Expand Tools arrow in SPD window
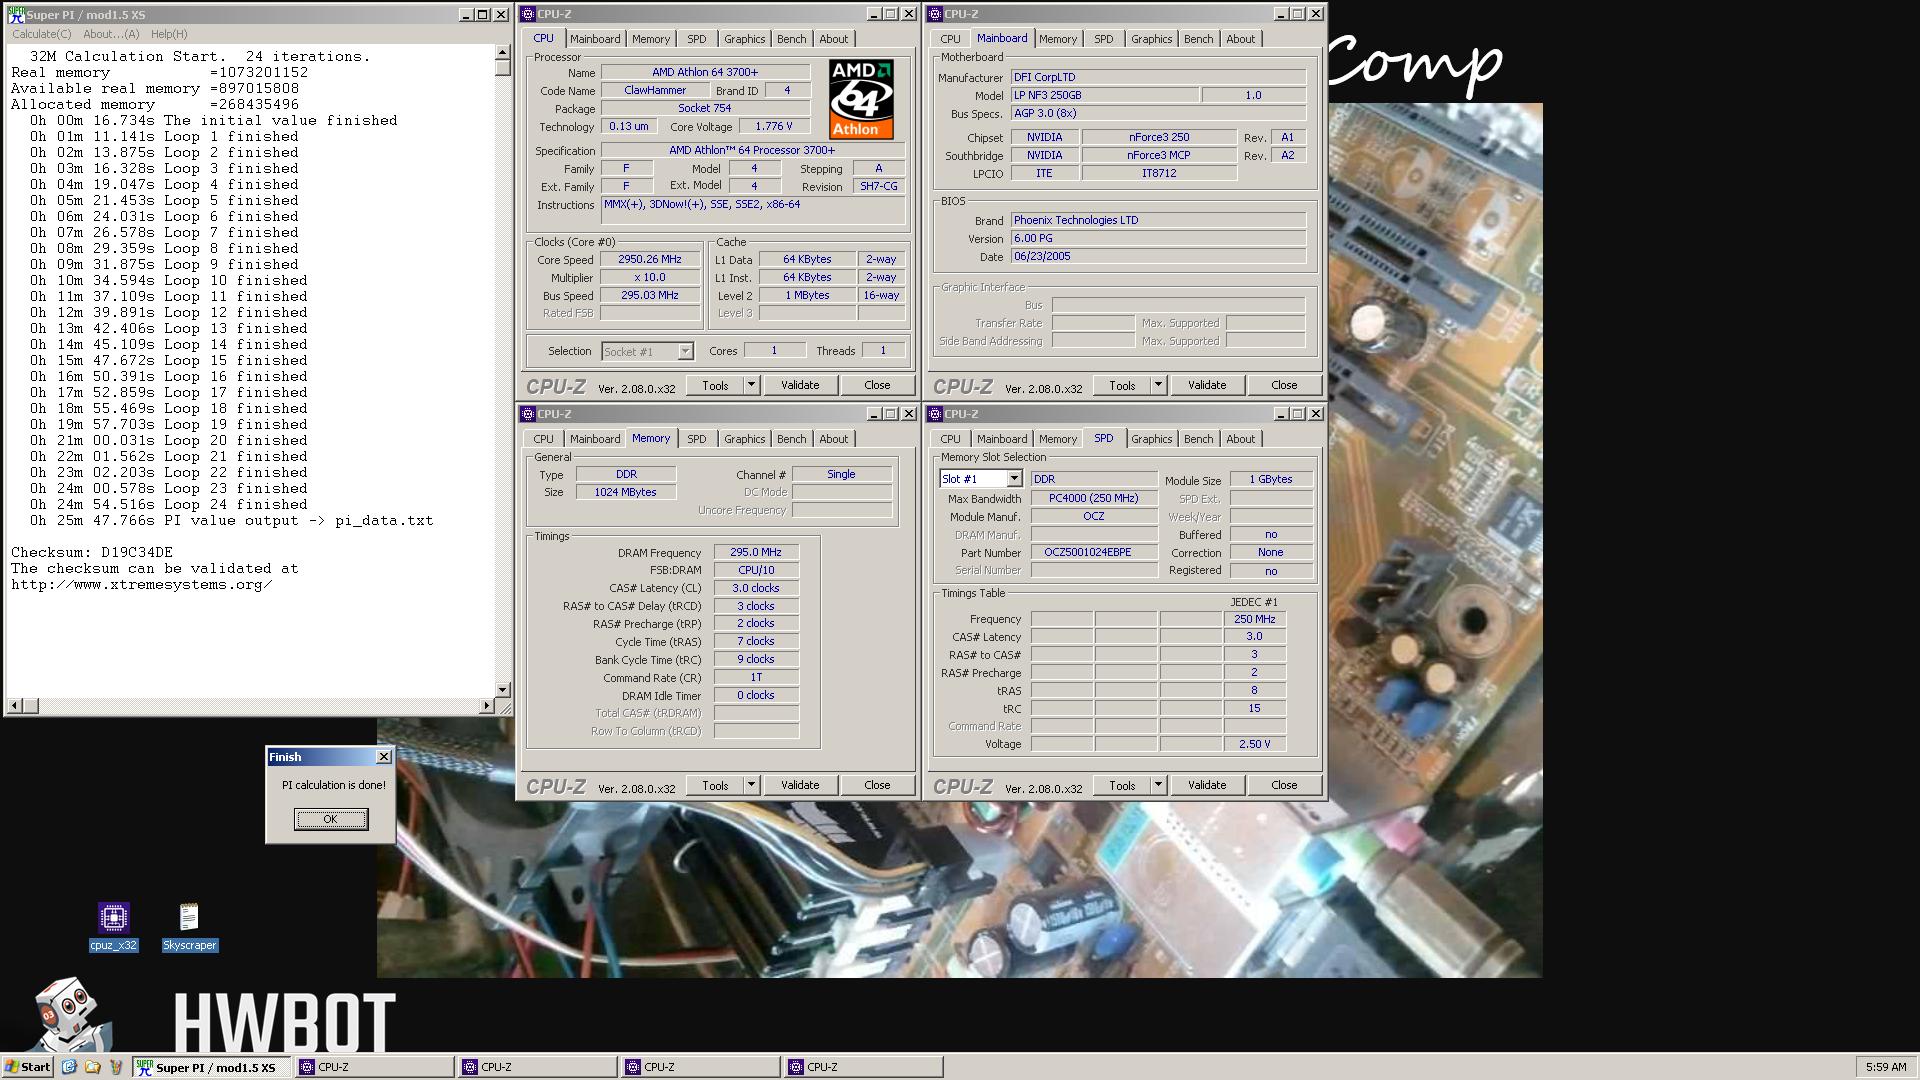1920x1080 pixels. pos(1158,785)
